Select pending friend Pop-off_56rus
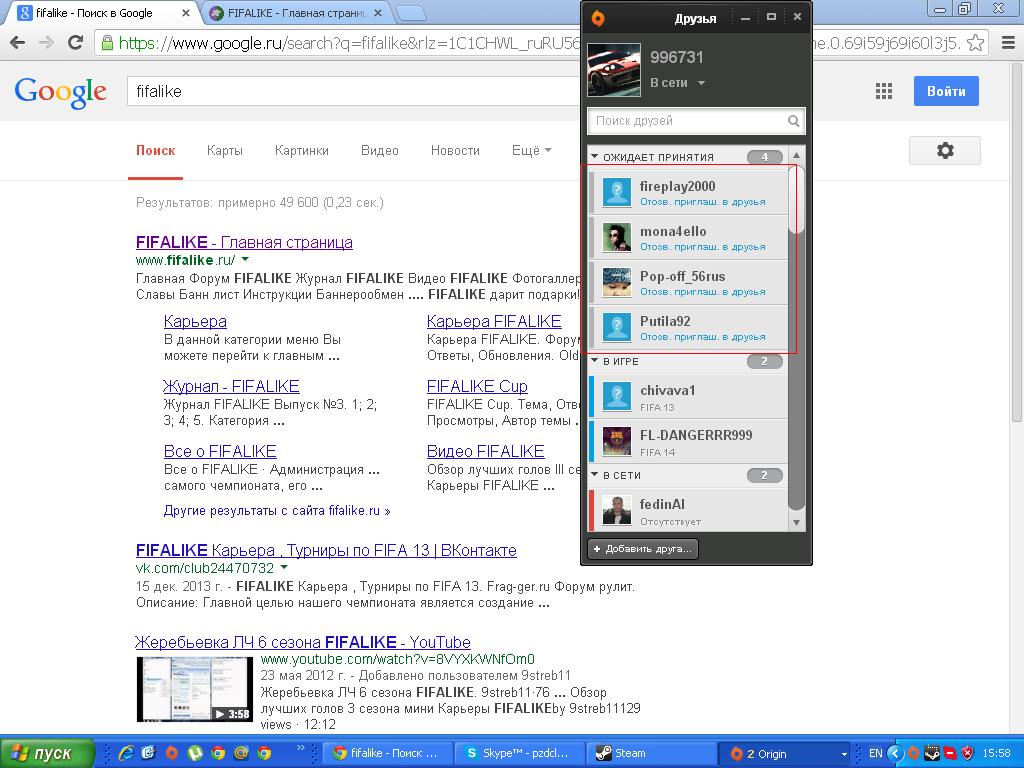This screenshot has width=1024, height=768. (688, 283)
